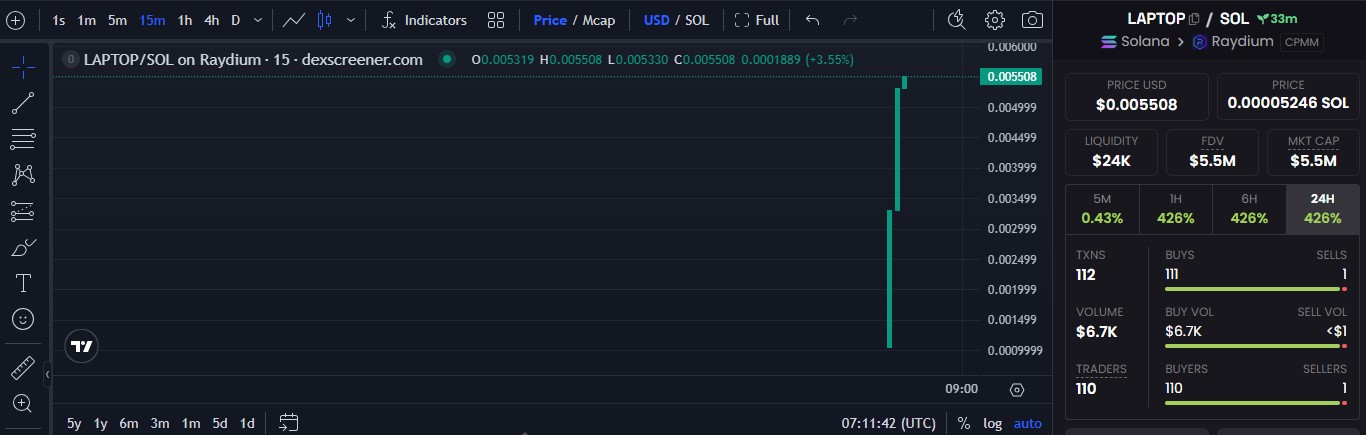The width and height of the screenshot is (1366, 435).
Task: Take a chart snapshot with camera icon
Action: (x=1033, y=20)
